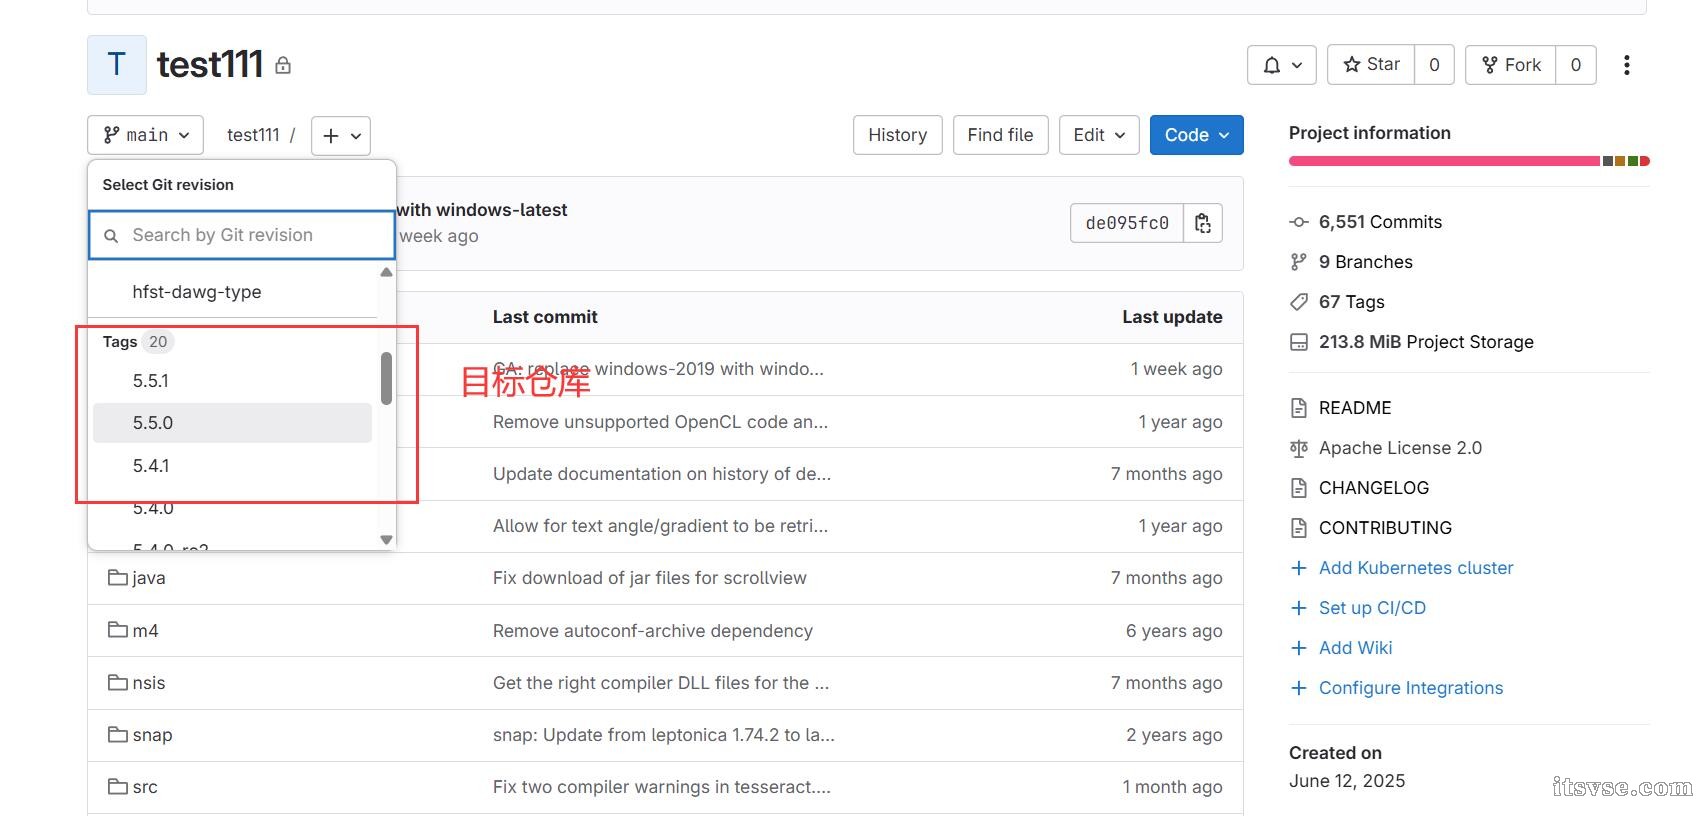Screen dimensions: 1703x816
Task: Open the plus add-file dropdown
Action: (x=341, y=135)
